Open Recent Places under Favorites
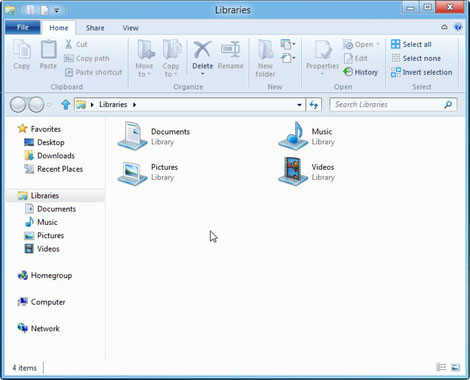 tap(53, 169)
